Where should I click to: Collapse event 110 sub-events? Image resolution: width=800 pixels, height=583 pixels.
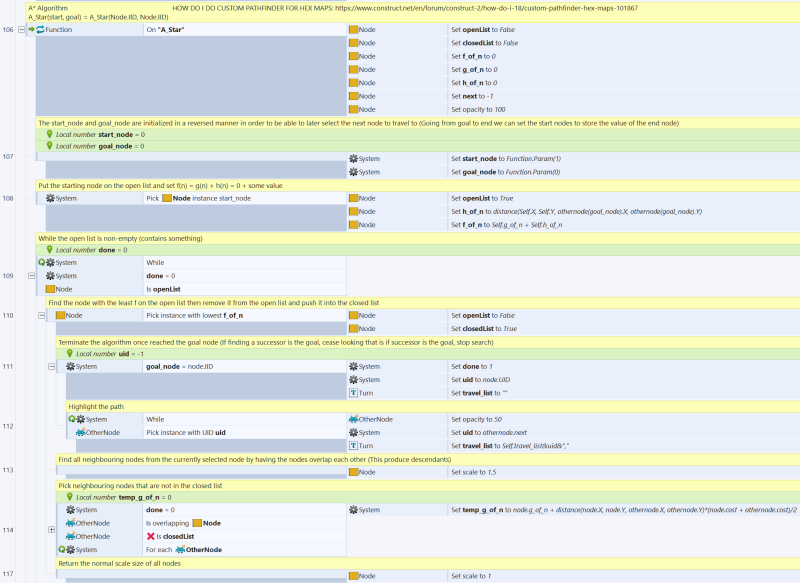42,315
